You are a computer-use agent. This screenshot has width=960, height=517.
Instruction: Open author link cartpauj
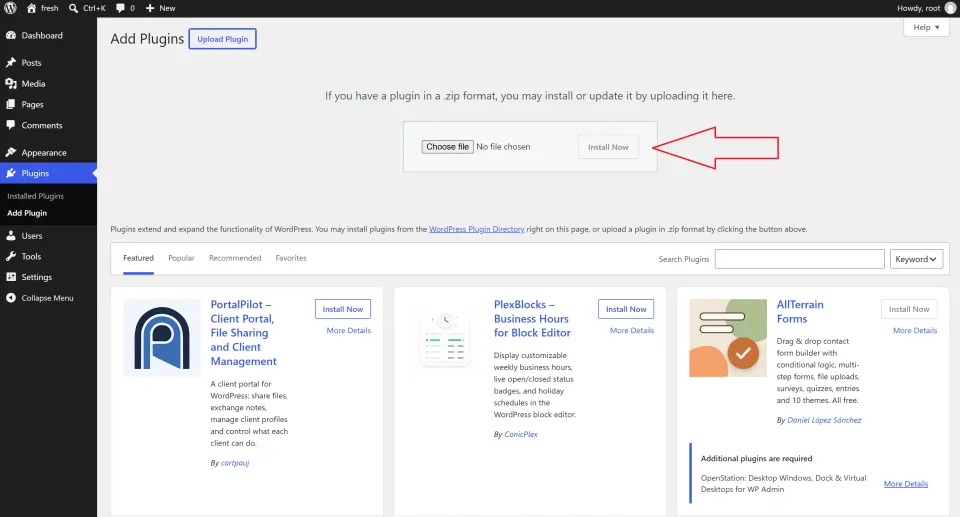point(235,463)
